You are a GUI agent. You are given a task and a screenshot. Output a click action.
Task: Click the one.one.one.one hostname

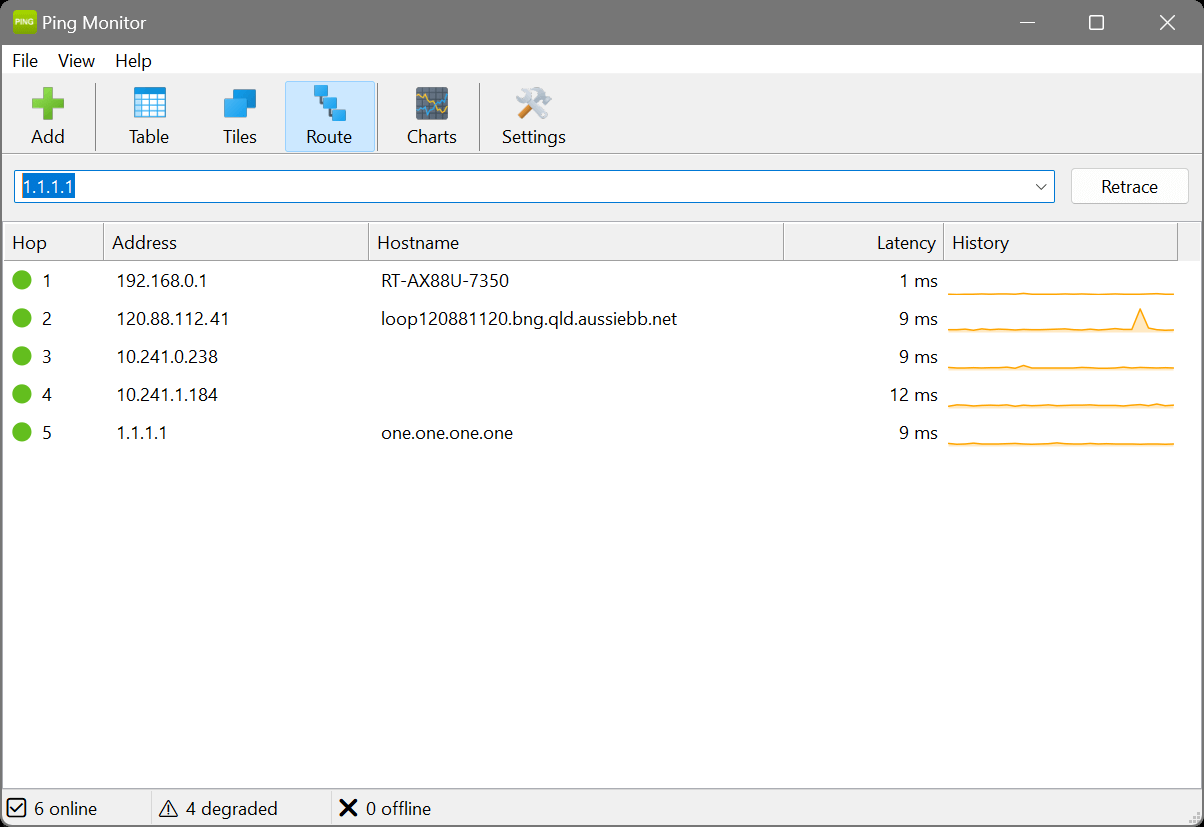click(x=446, y=432)
